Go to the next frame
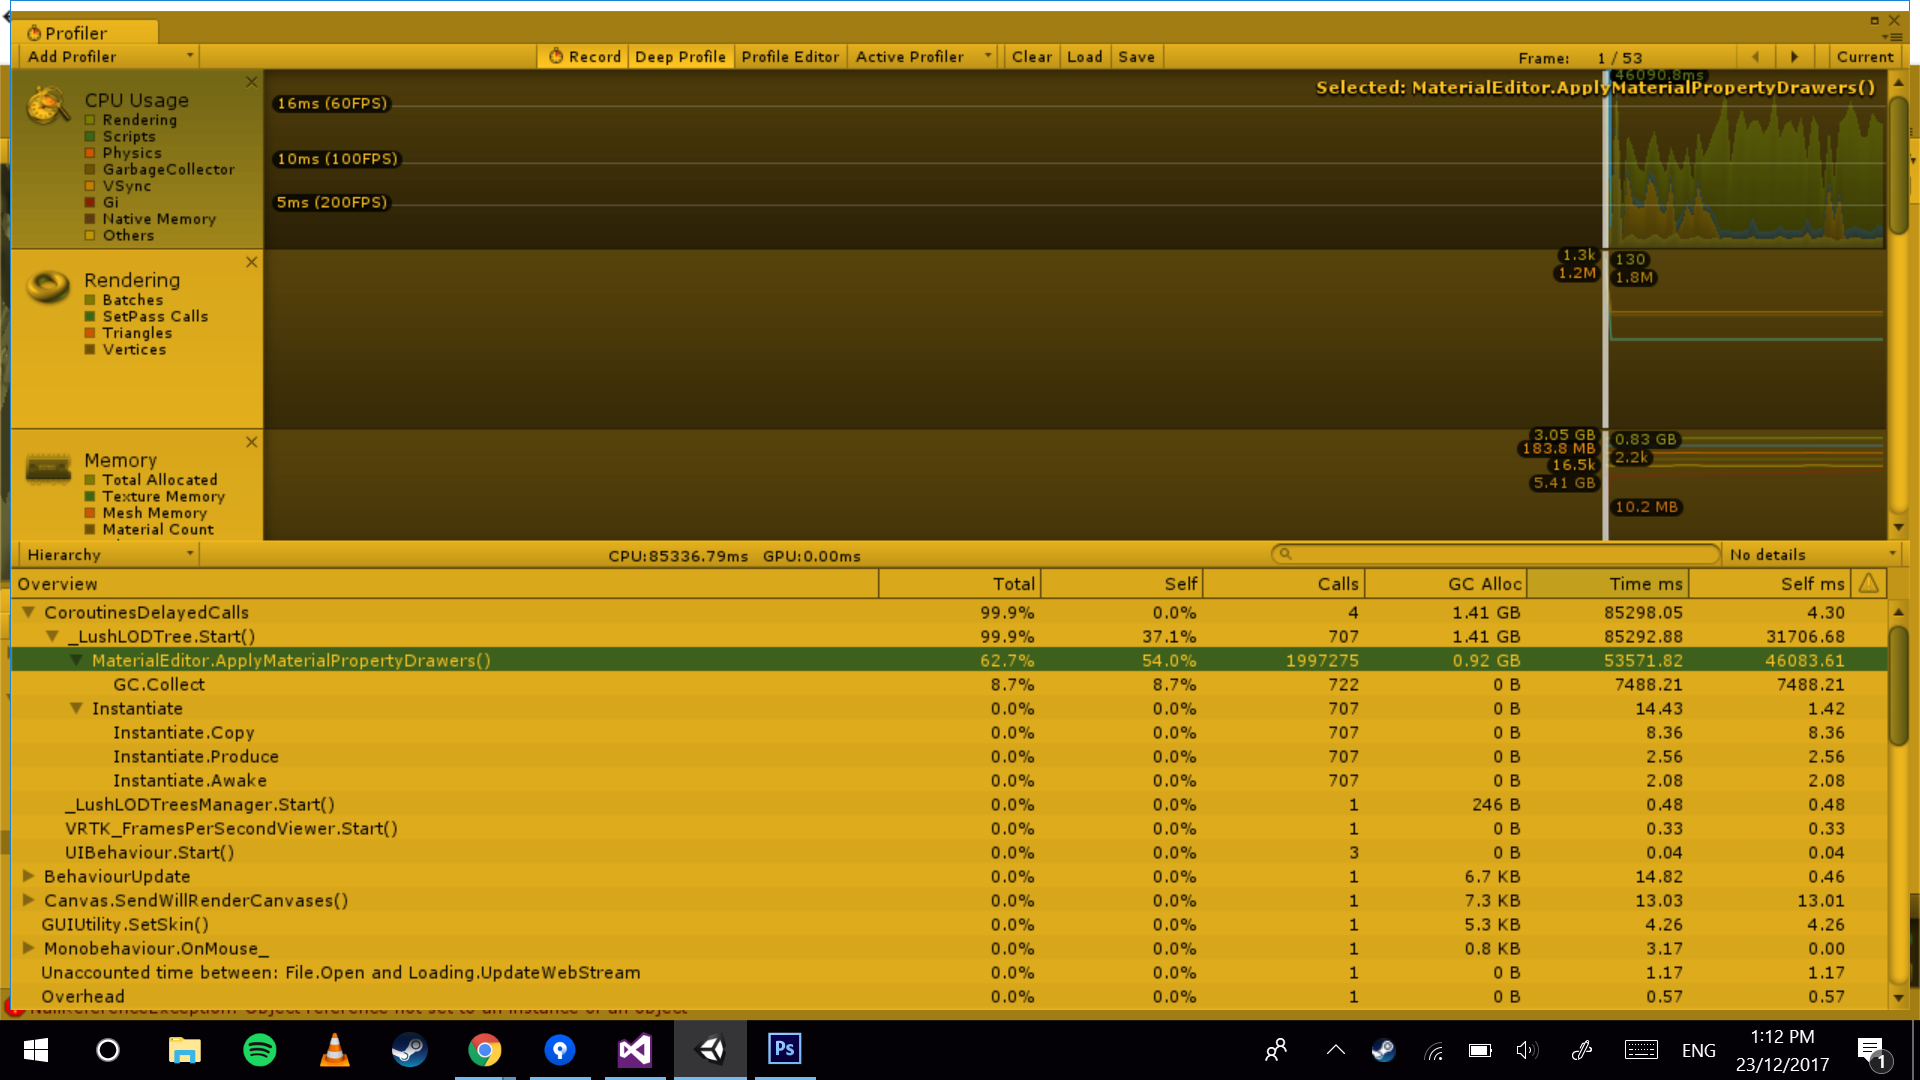This screenshot has width=1920, height=1080. [x=1794, y=57]
